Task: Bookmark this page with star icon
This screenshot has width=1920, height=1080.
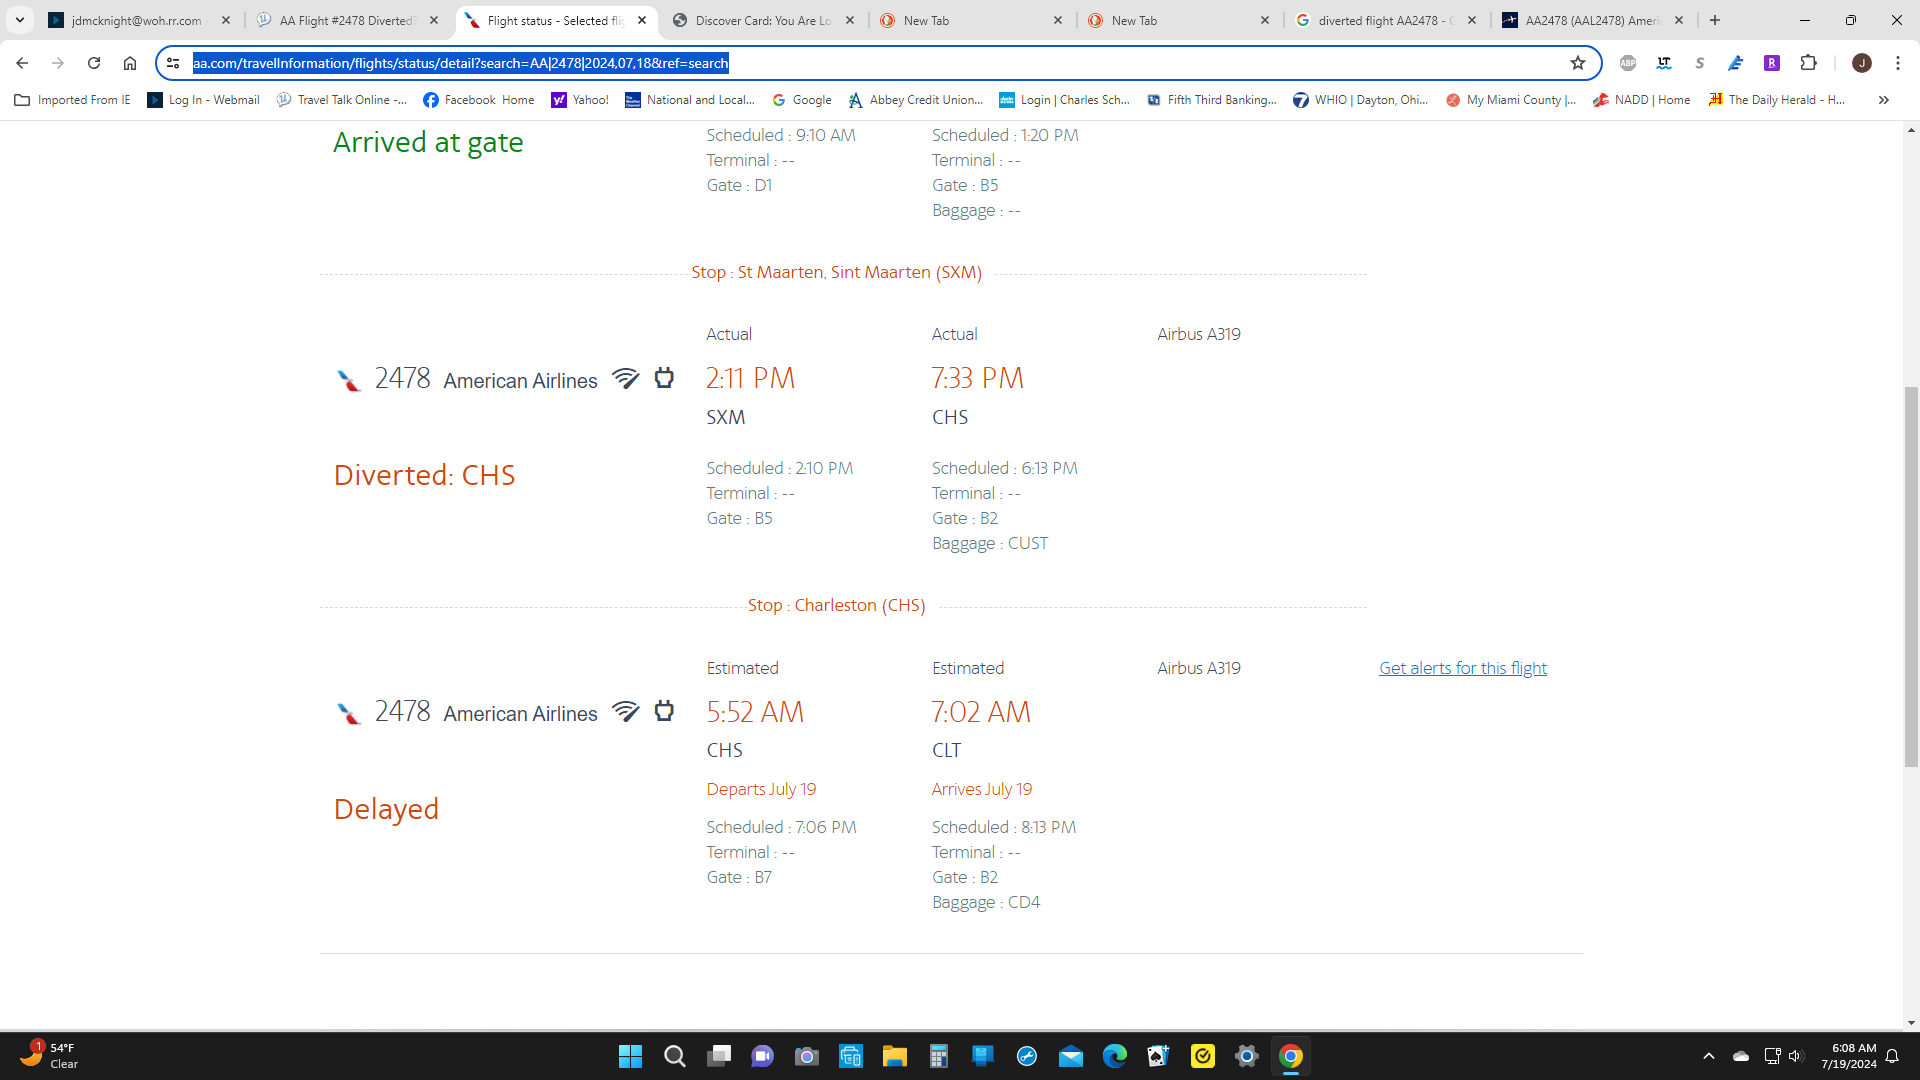Action: (x=1578, y=63)
